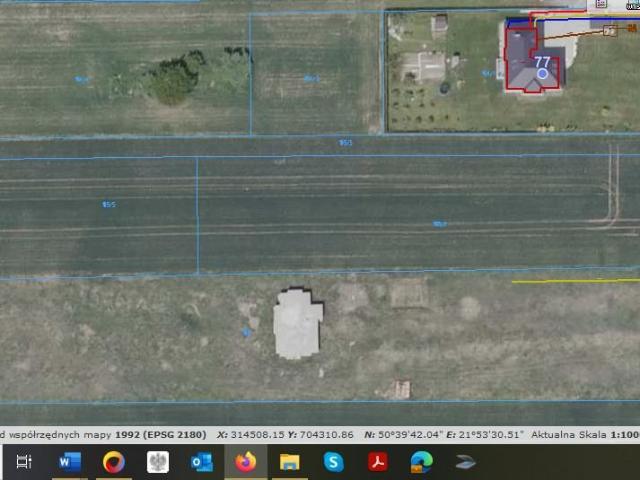Open the Polish eagle emblem application
This screenshot has width=640, height=480.
[x=157, y=462]
